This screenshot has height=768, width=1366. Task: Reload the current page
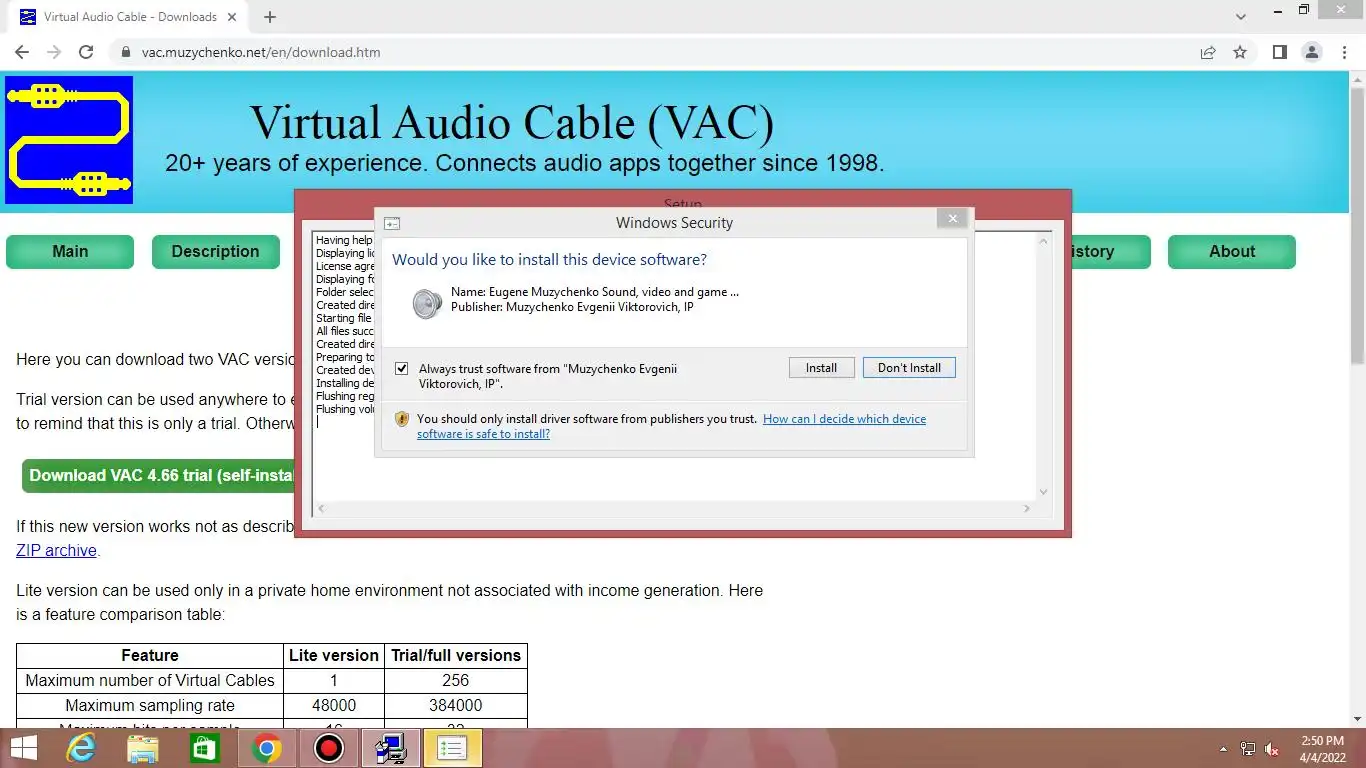tap(86, 52)
